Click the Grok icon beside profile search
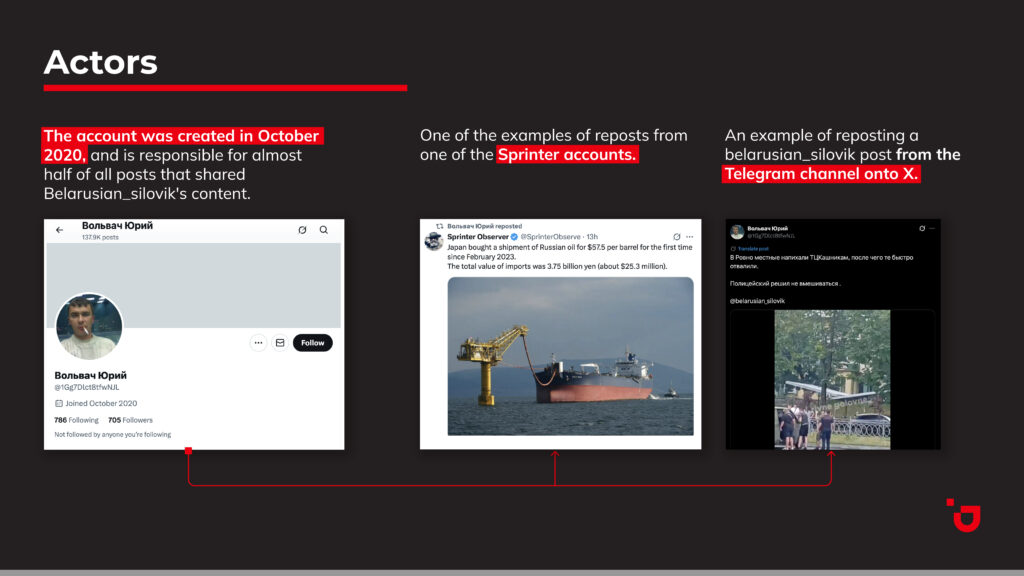 point(302,230)
